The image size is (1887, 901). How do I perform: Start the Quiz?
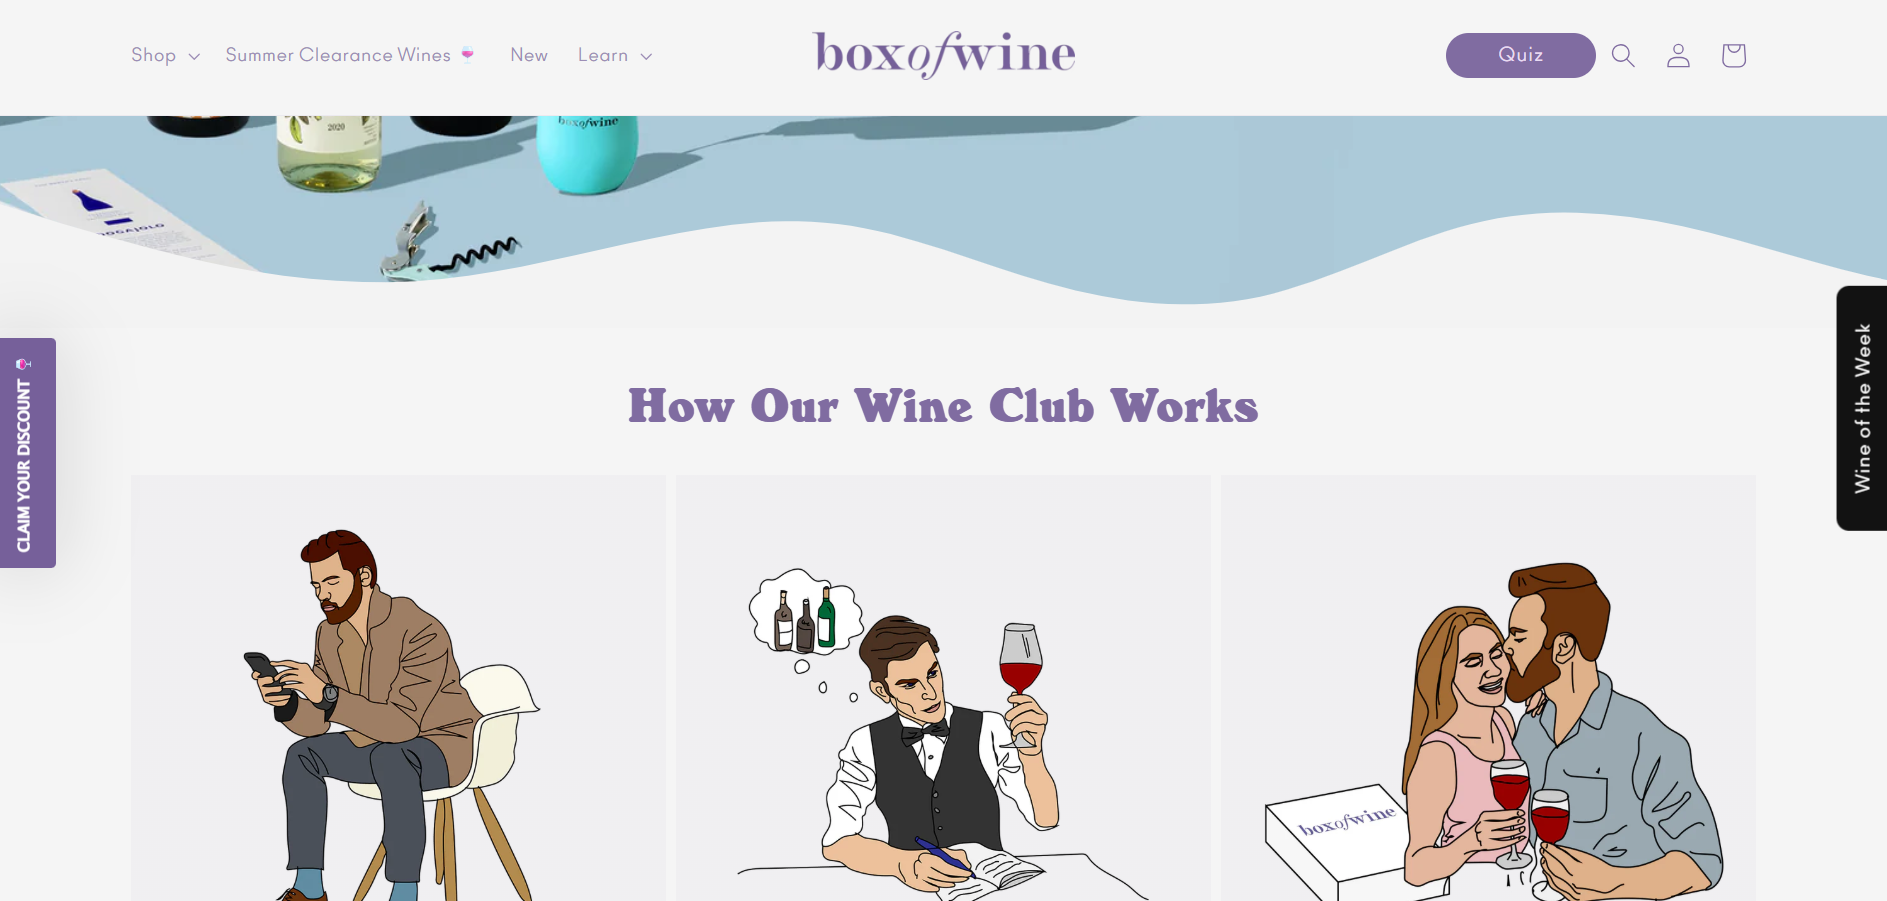coord(1520,55)
